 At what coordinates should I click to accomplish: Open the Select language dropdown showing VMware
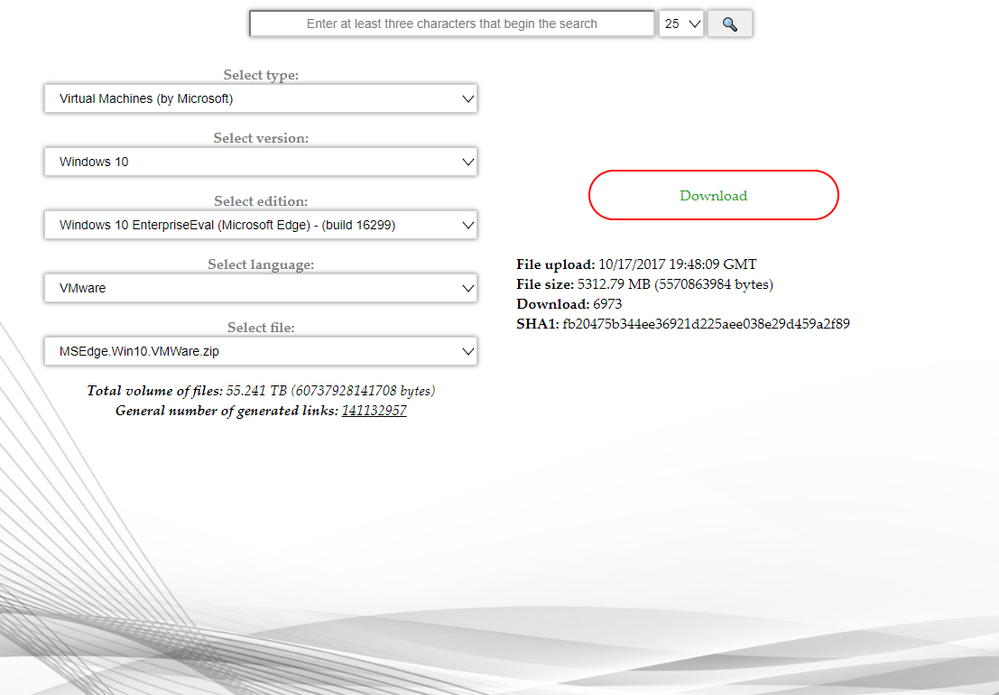(x=261, y=288)
